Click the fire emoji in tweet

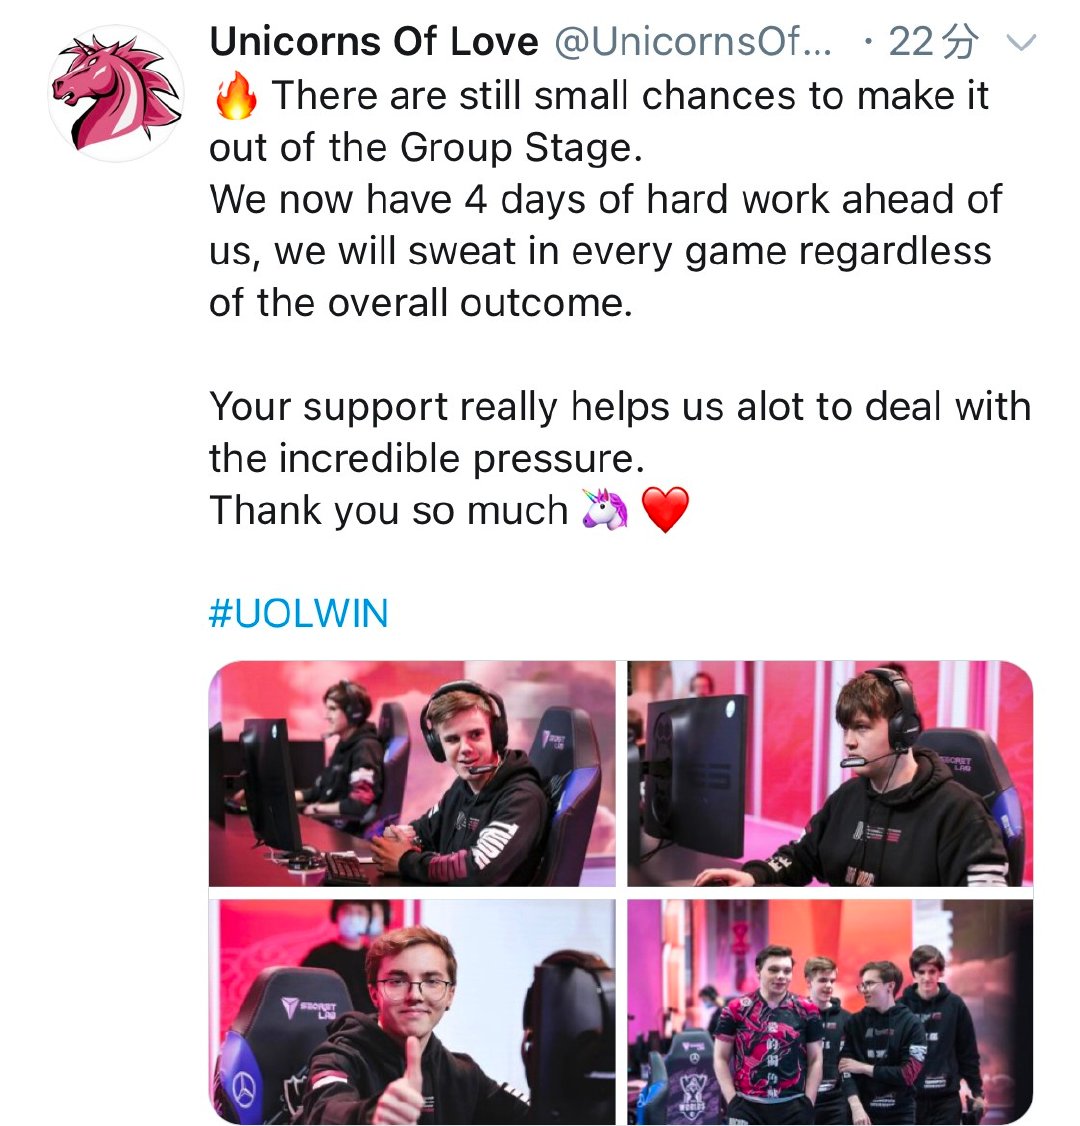[x=236, y=96]
